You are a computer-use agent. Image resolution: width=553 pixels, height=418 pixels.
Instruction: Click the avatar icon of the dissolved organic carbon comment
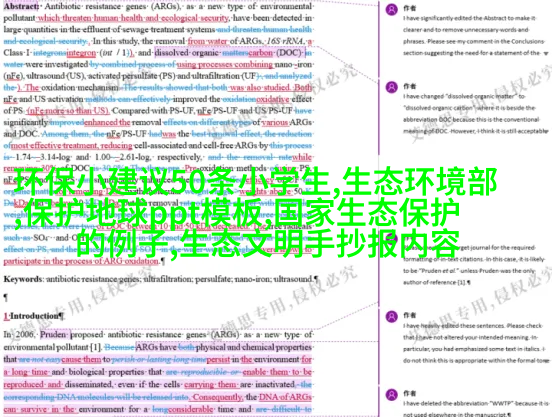click(x=391, y=87)
